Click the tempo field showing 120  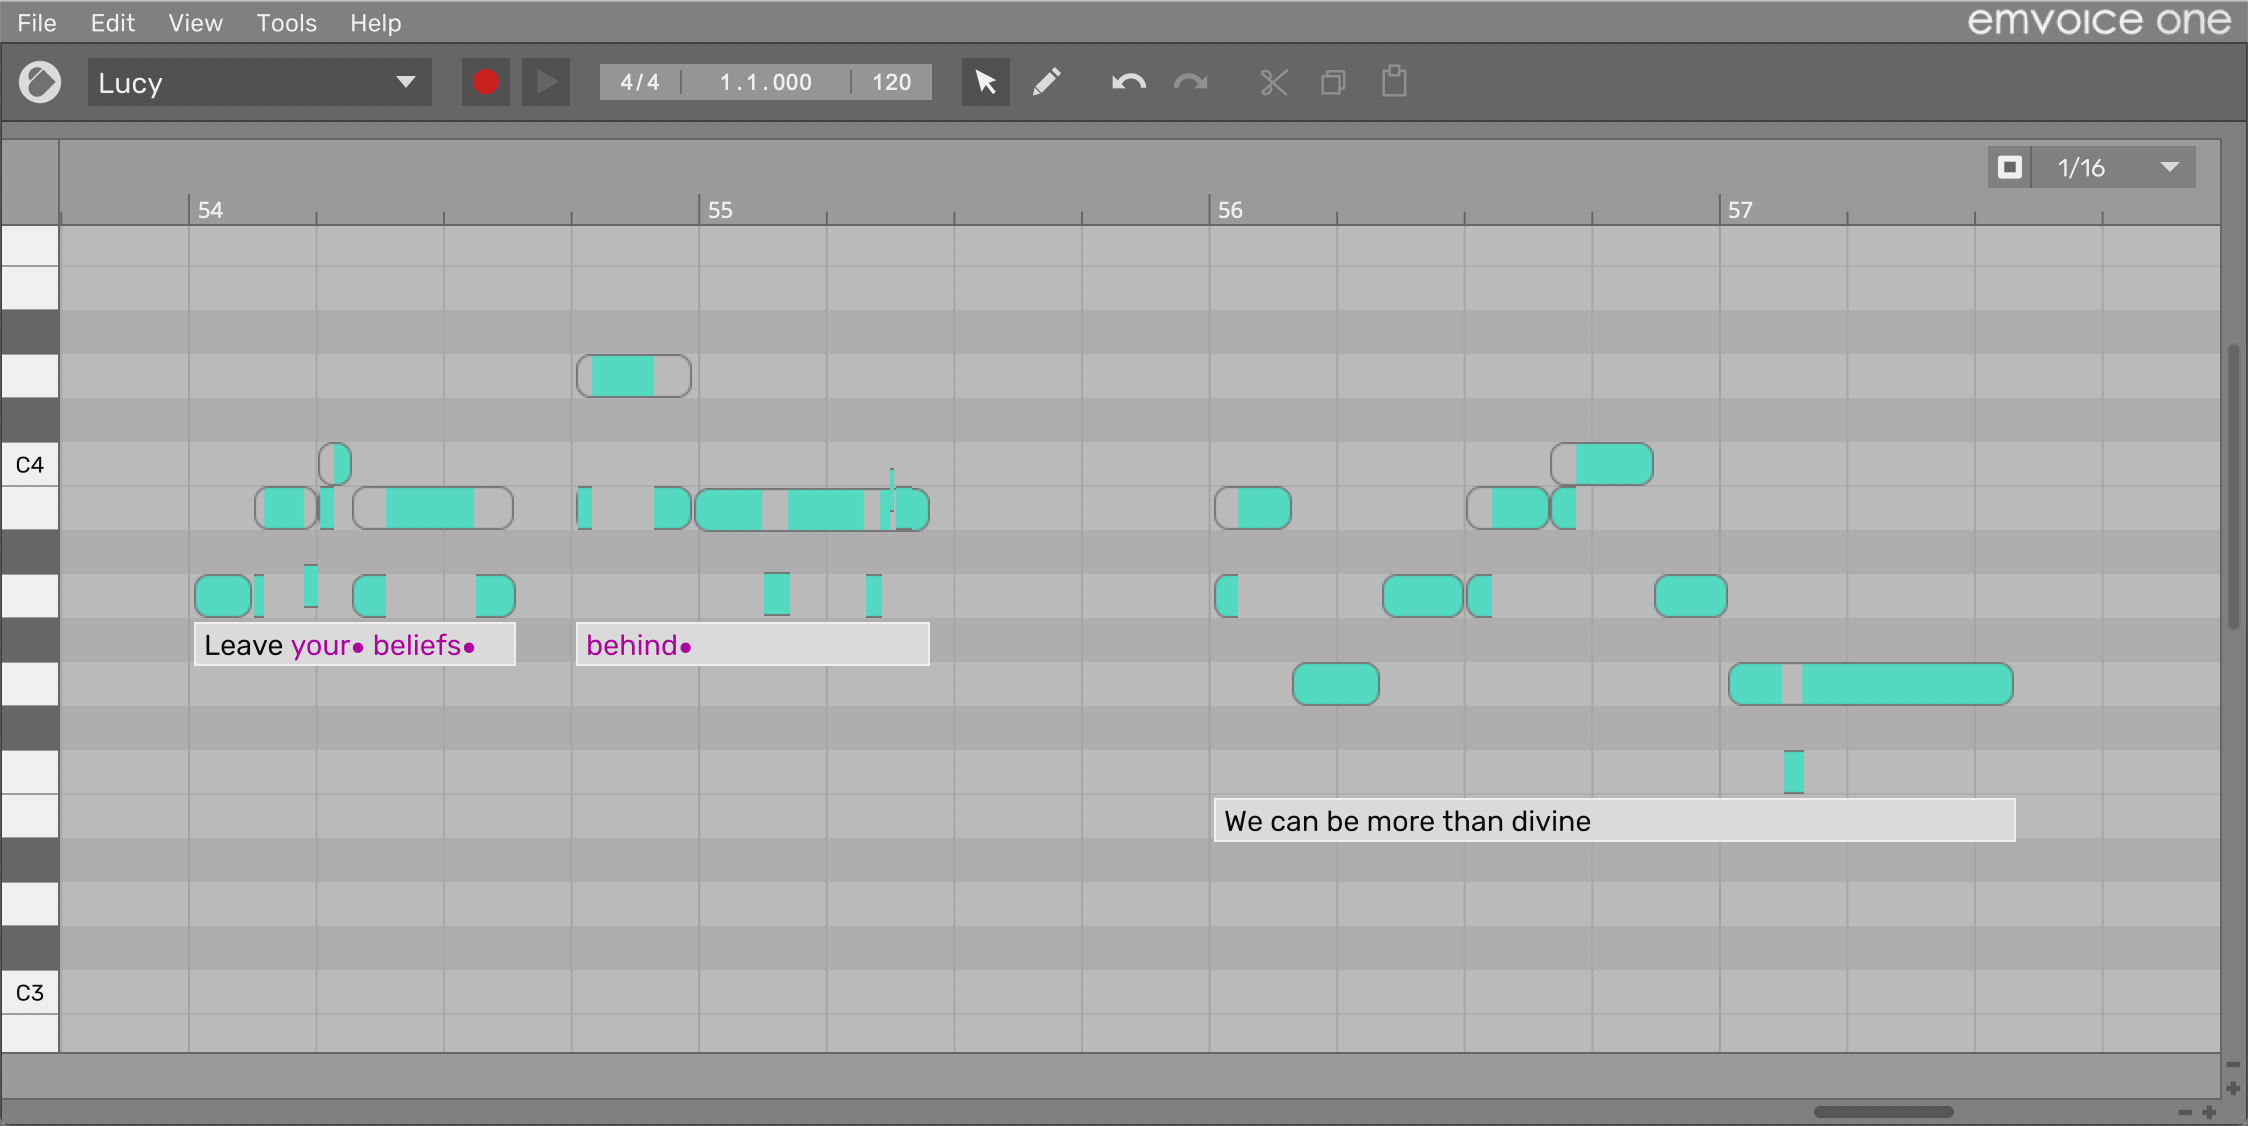(890, 82)
